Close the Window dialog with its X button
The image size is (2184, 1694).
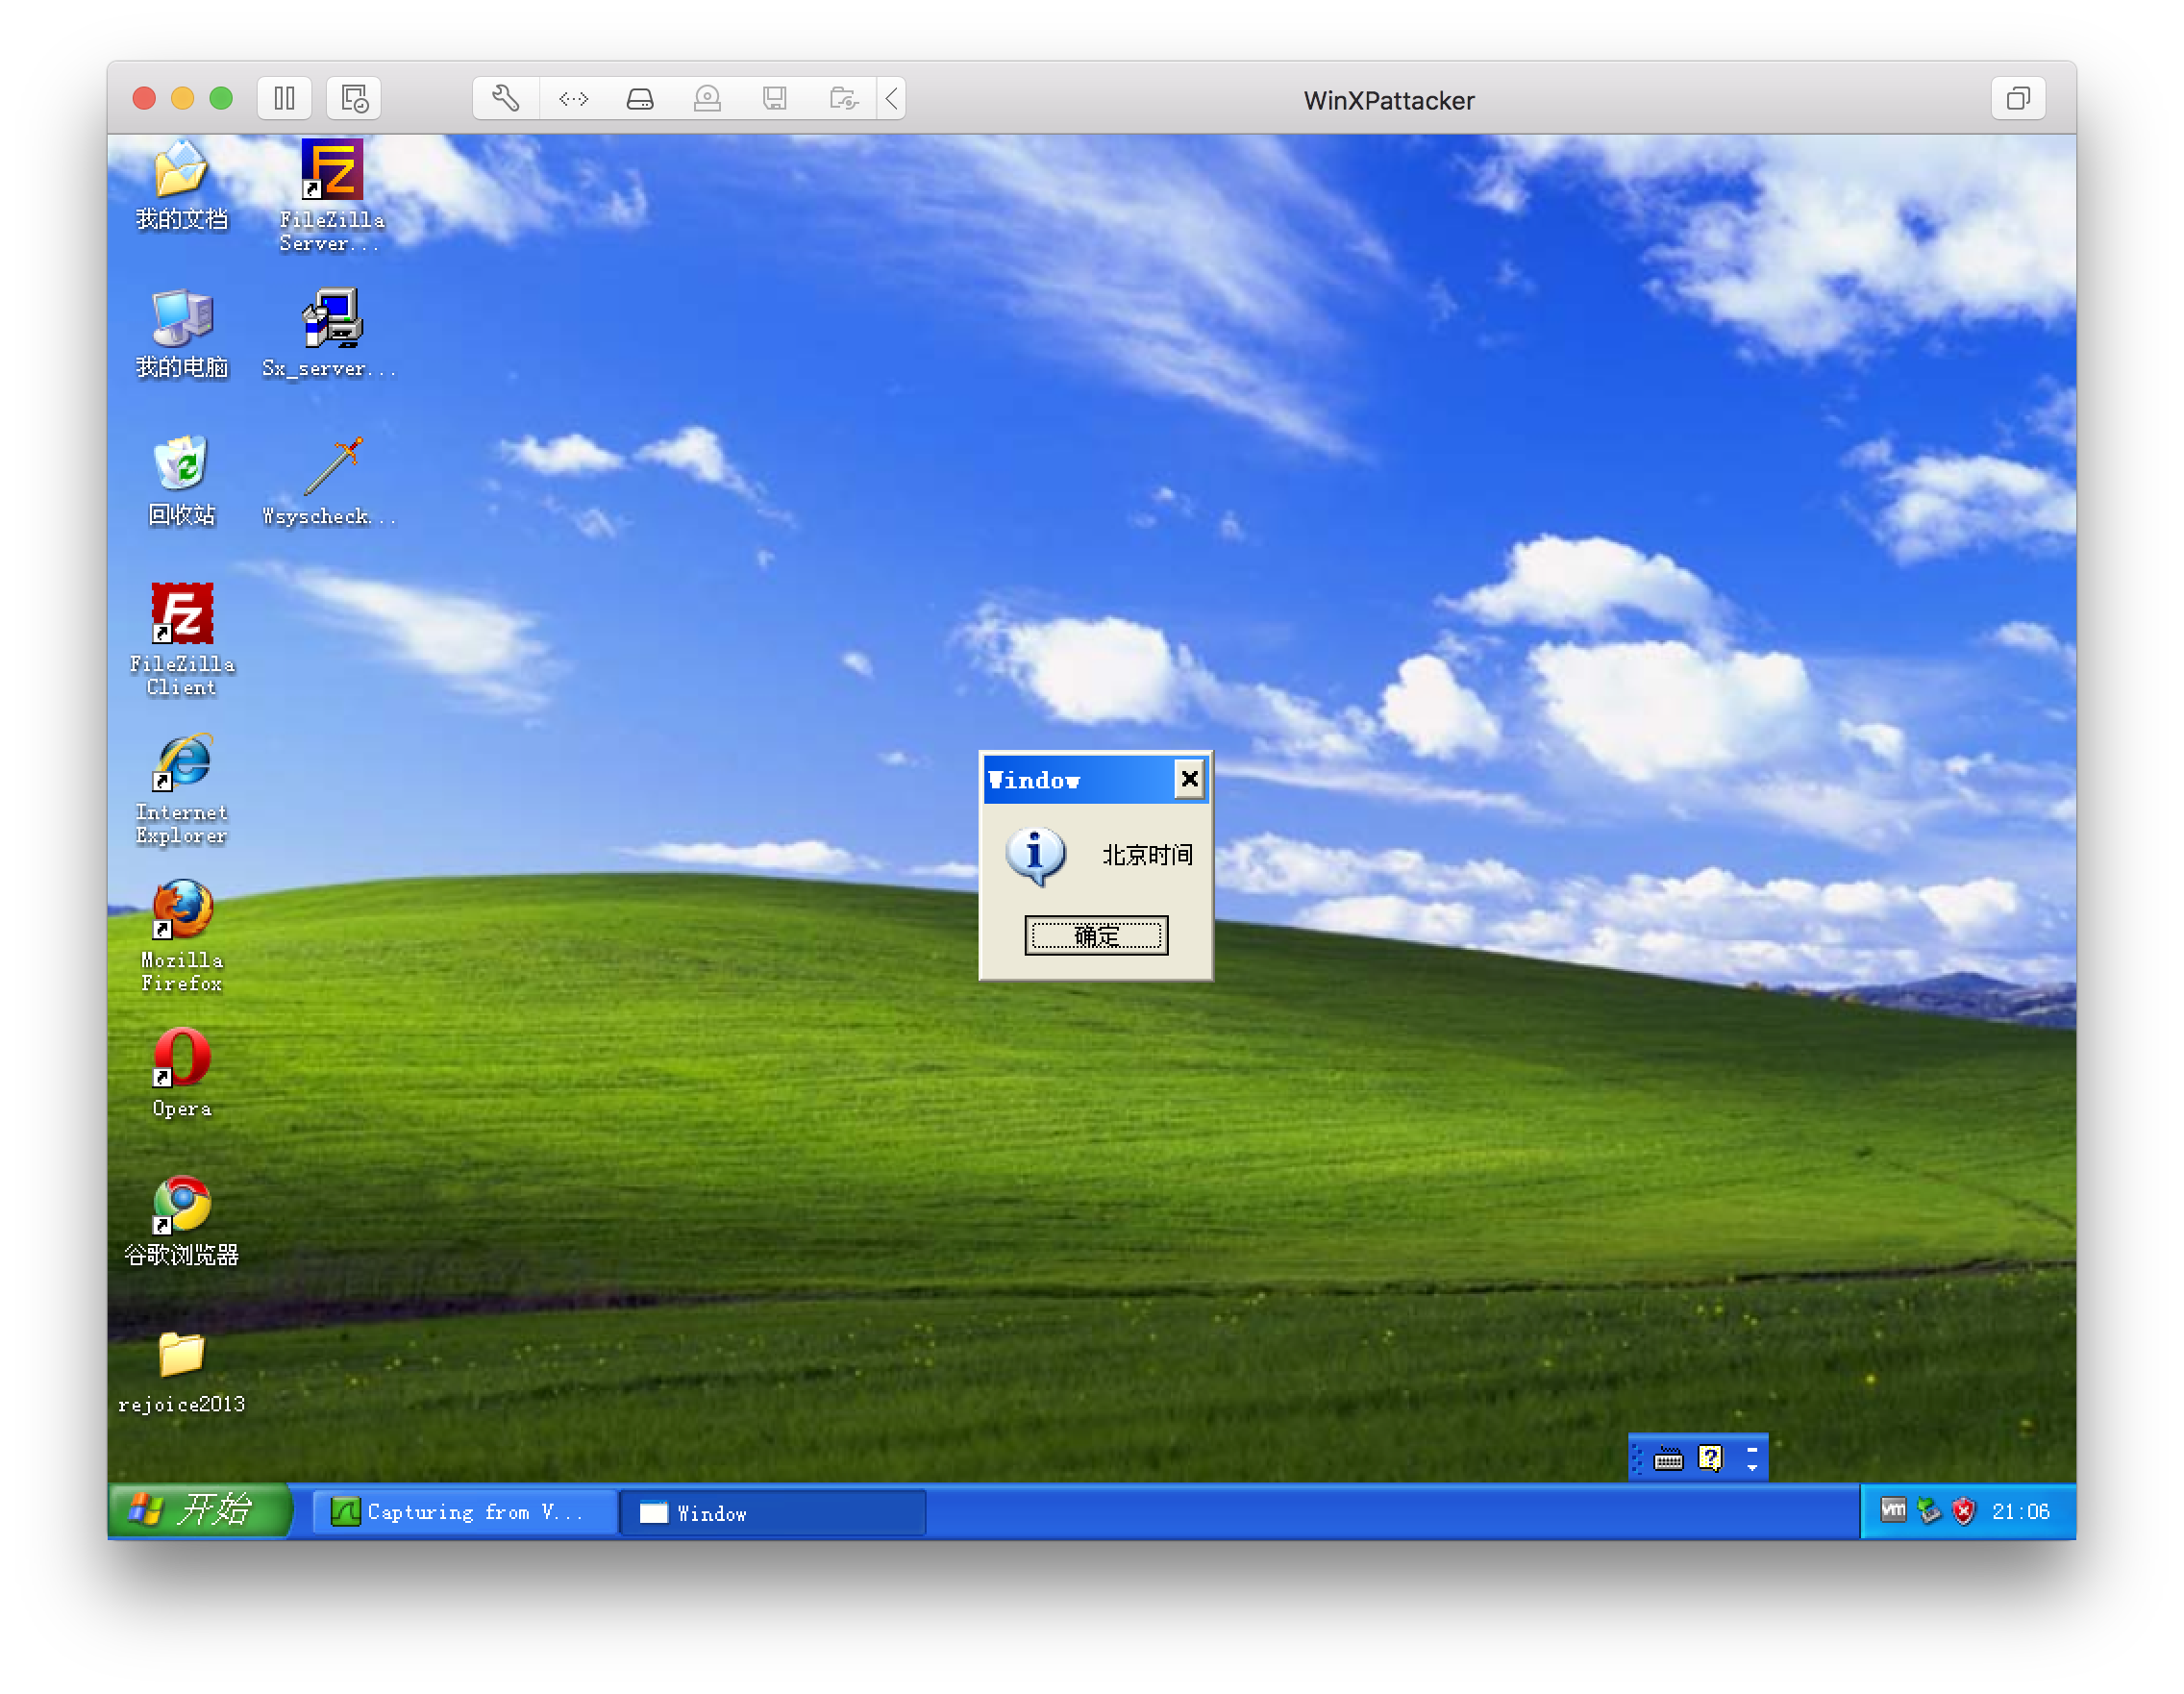coord(1189,779)
